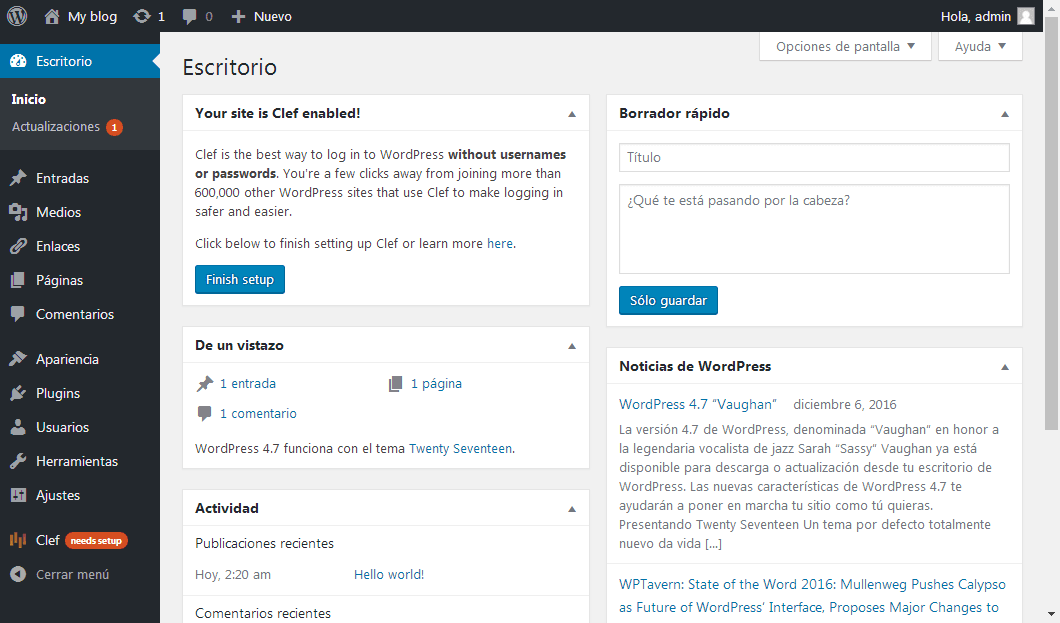Screen dimensions: 1060x623
Task: Collapse the Noticias de WordPress panel
Action: coord(1005,366)
